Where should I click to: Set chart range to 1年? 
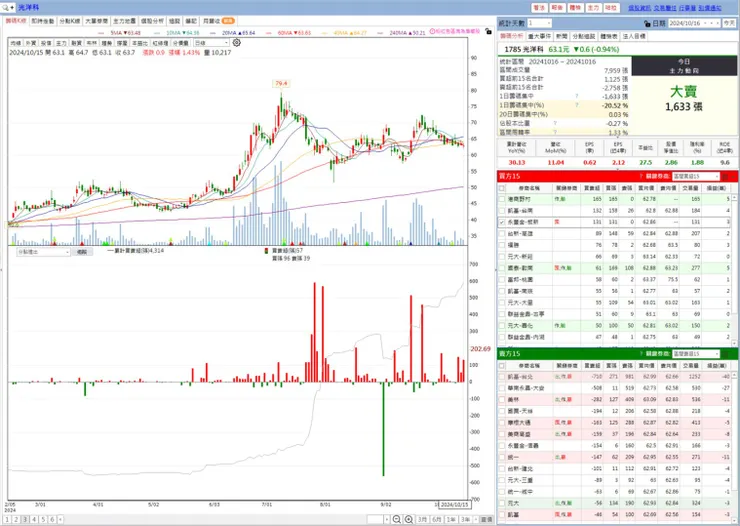click(x=451, y=519)
